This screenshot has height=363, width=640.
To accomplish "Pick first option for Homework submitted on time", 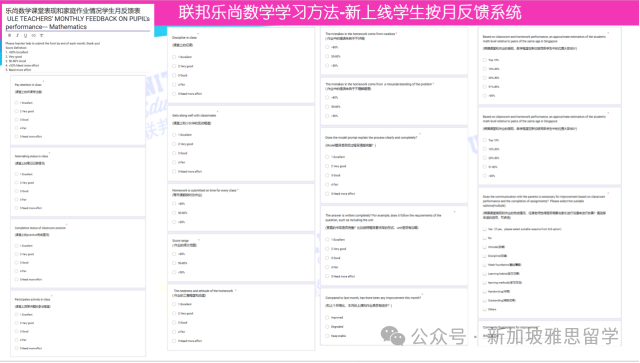I will tap(174, 204).
